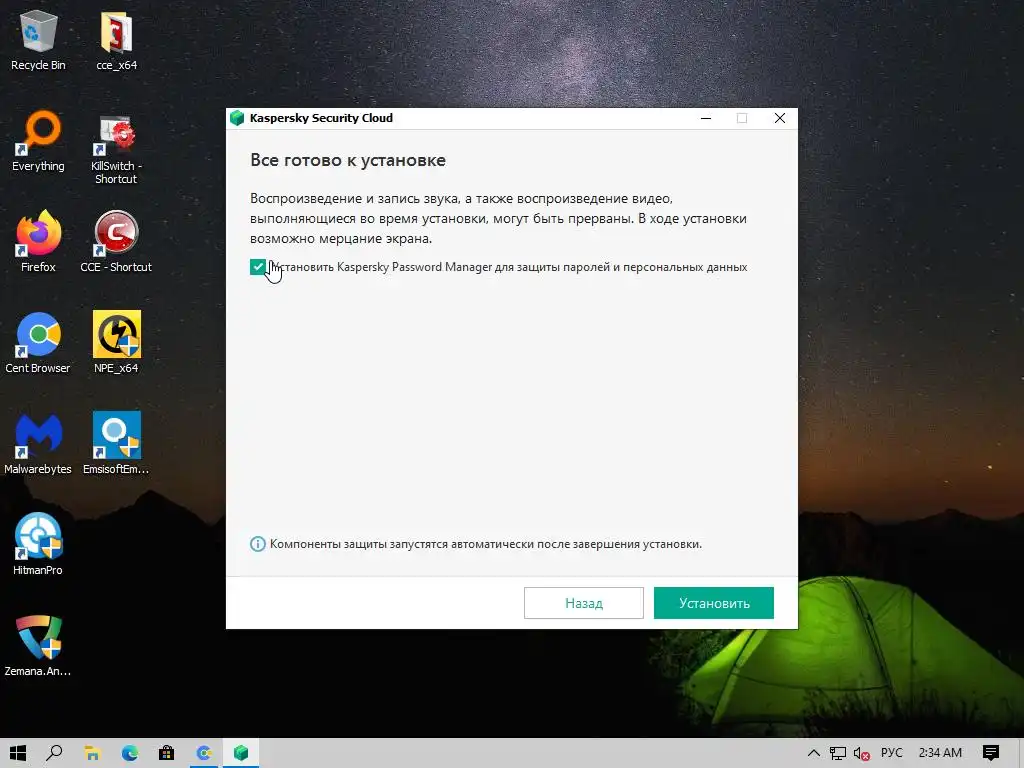Open Microsoft Store from the taskbar
Viewport: 1024px width, 768px height.
(167, 753)
